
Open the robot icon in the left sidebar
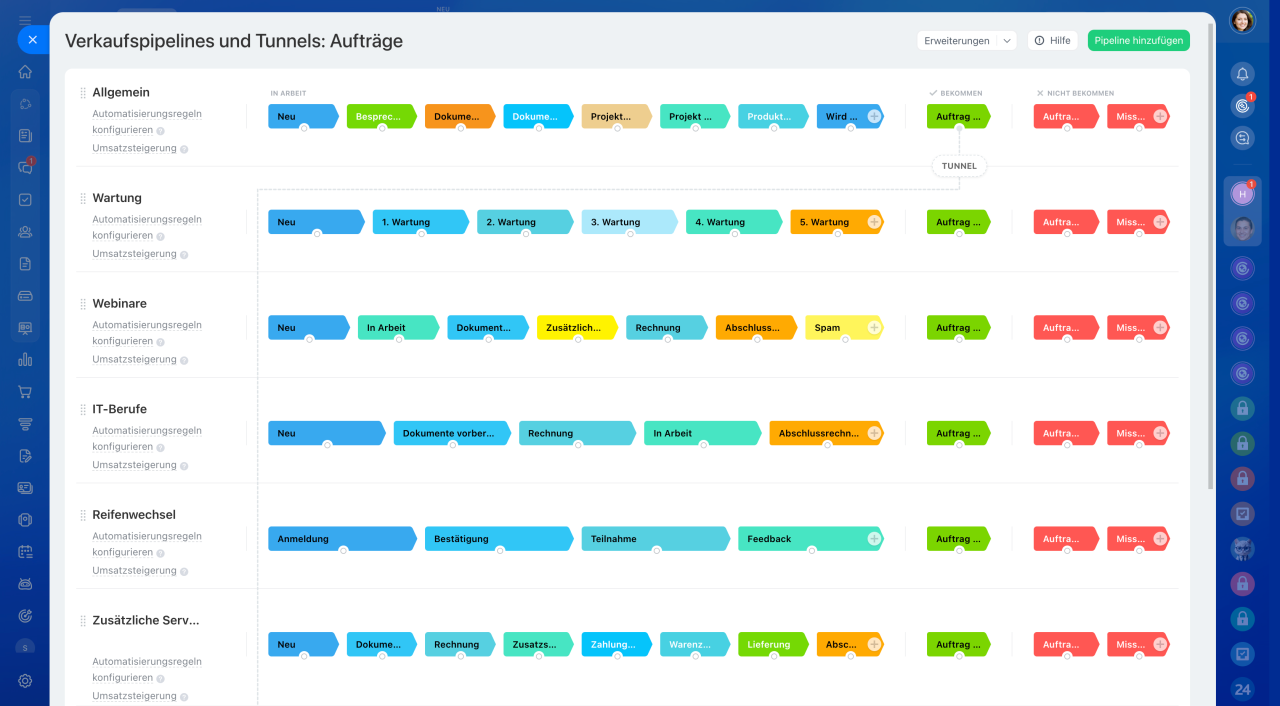[x=25, y=583]
